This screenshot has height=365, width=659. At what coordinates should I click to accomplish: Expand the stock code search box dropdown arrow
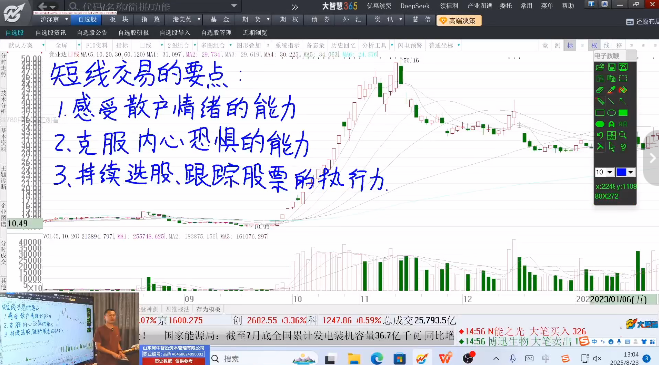click(x=234, y=6)
